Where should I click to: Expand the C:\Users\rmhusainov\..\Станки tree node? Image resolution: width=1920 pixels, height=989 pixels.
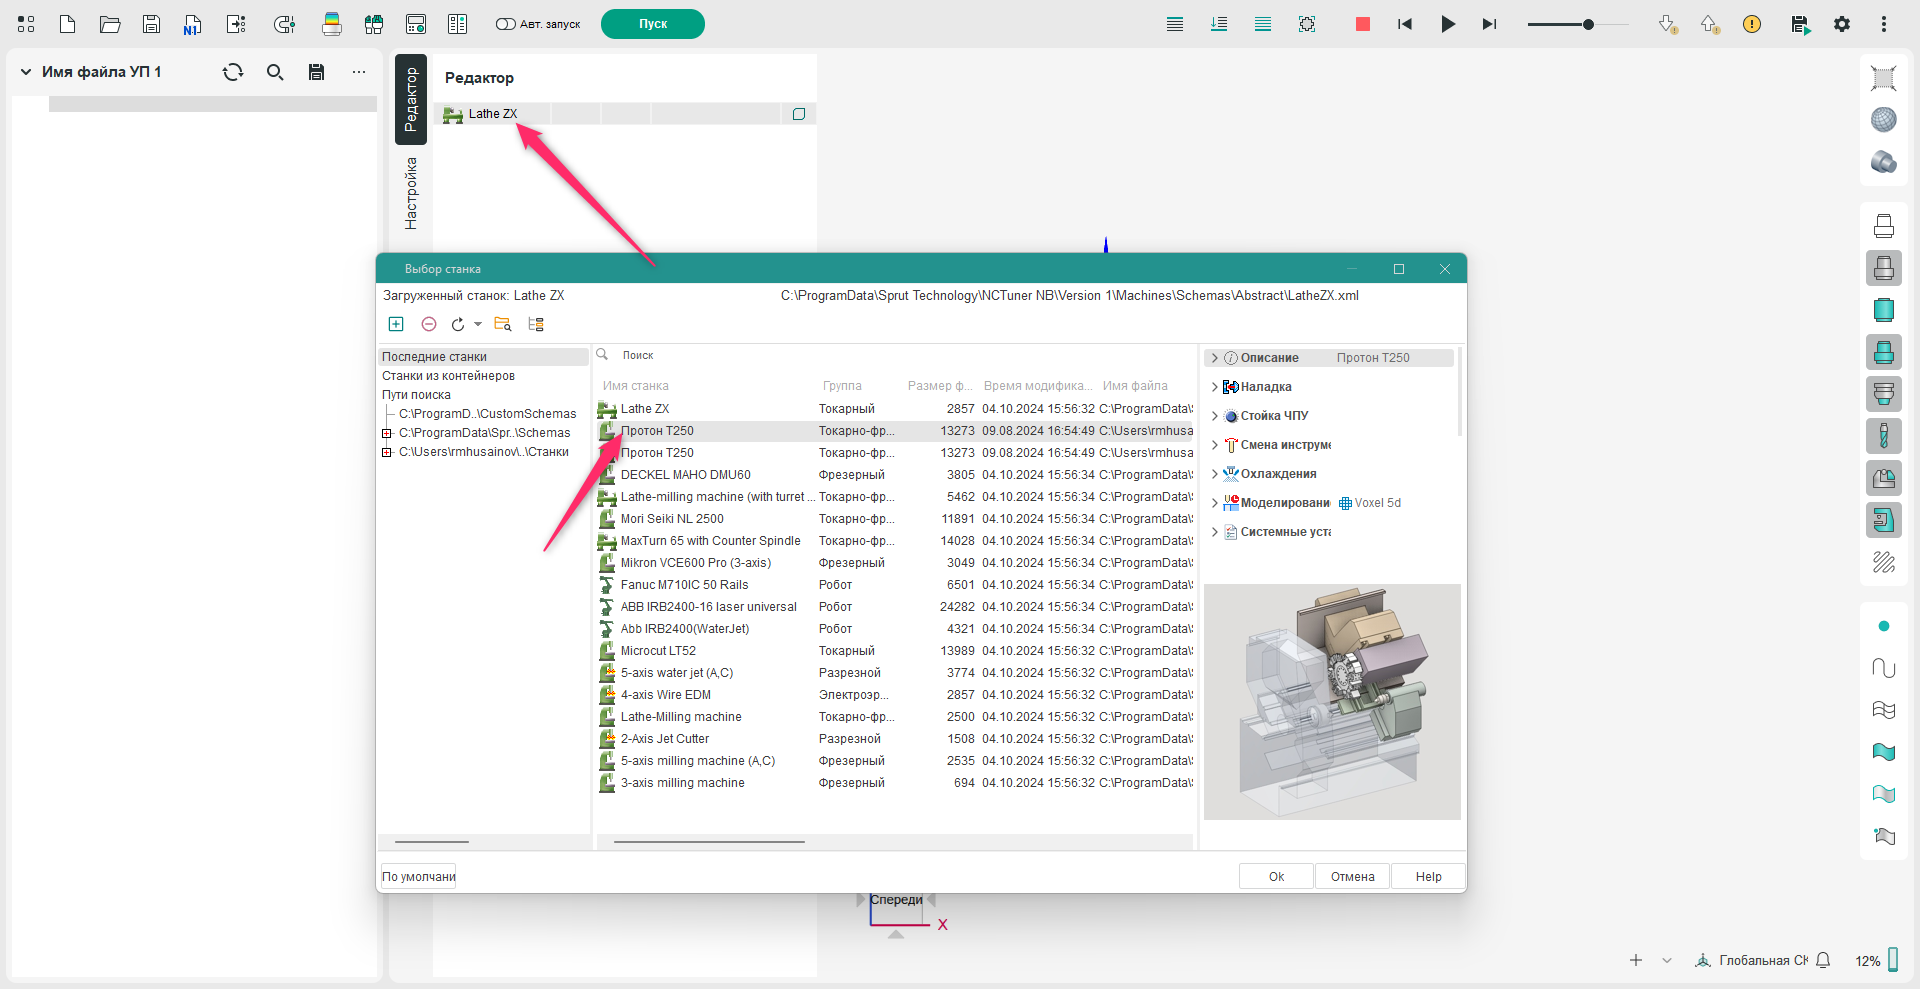point(387,452)
